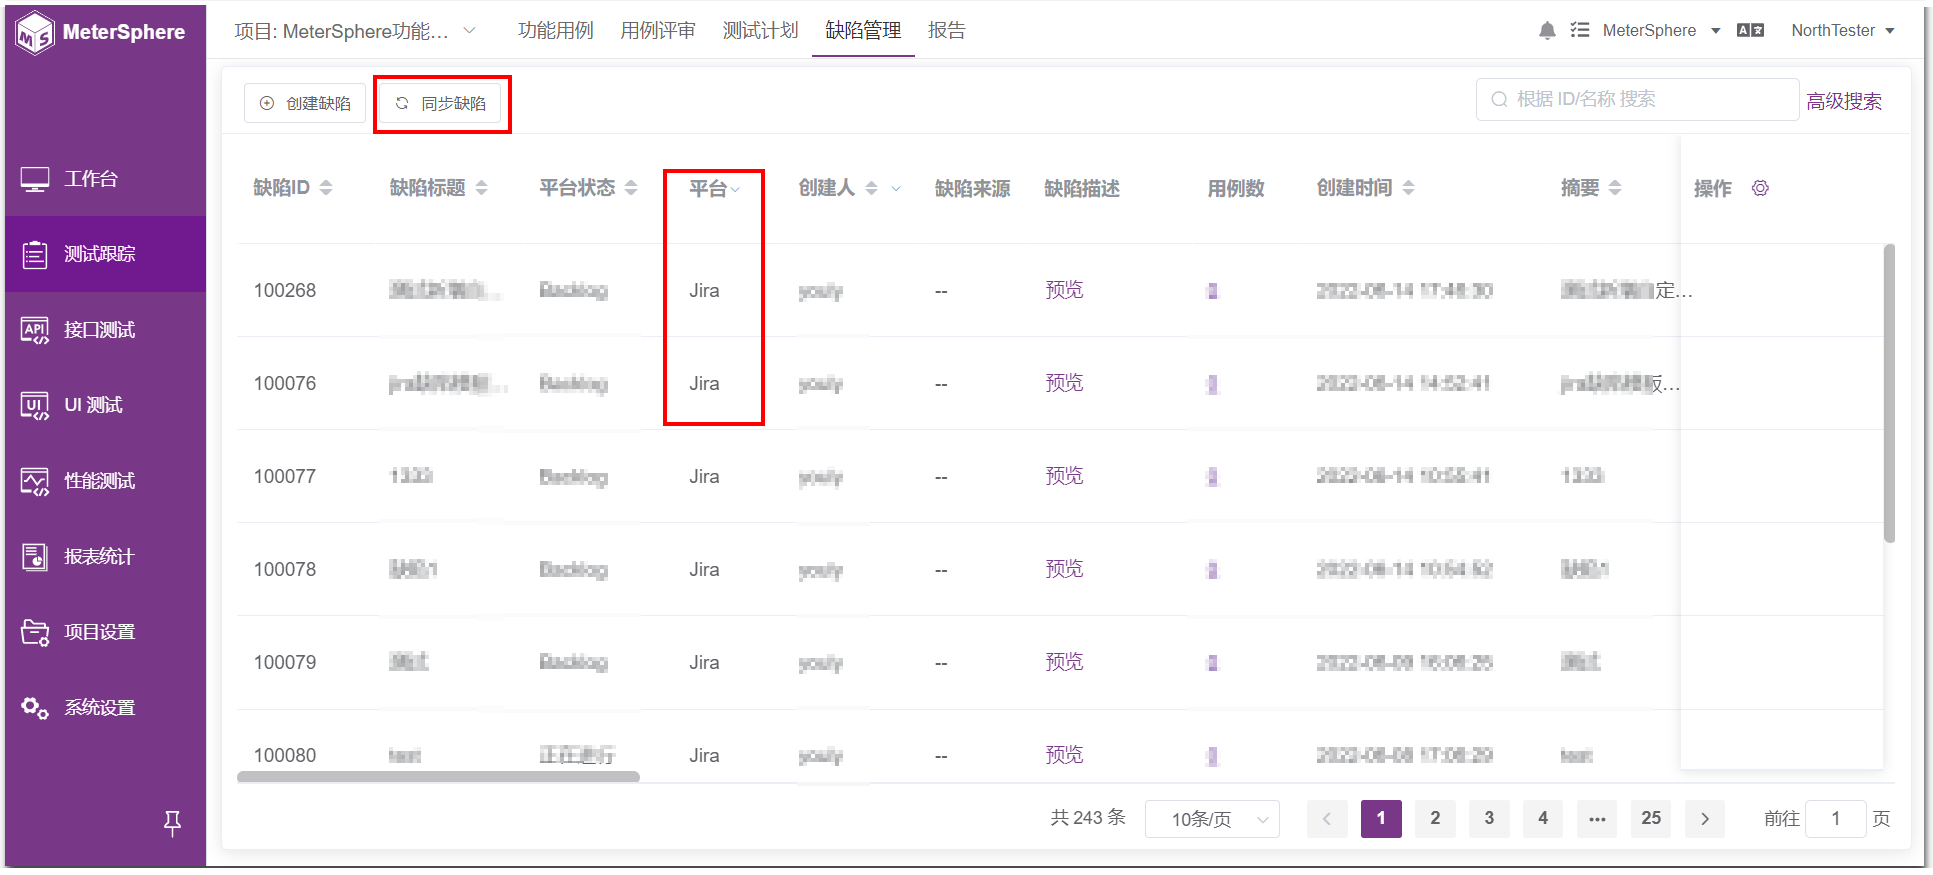Preview description for defect 100079
The image size is (1933, 875).
(1064, 662)
